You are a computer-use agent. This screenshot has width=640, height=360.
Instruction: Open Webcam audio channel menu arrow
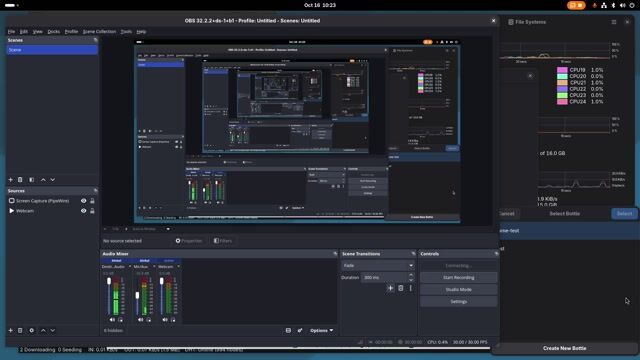point(178,267)
